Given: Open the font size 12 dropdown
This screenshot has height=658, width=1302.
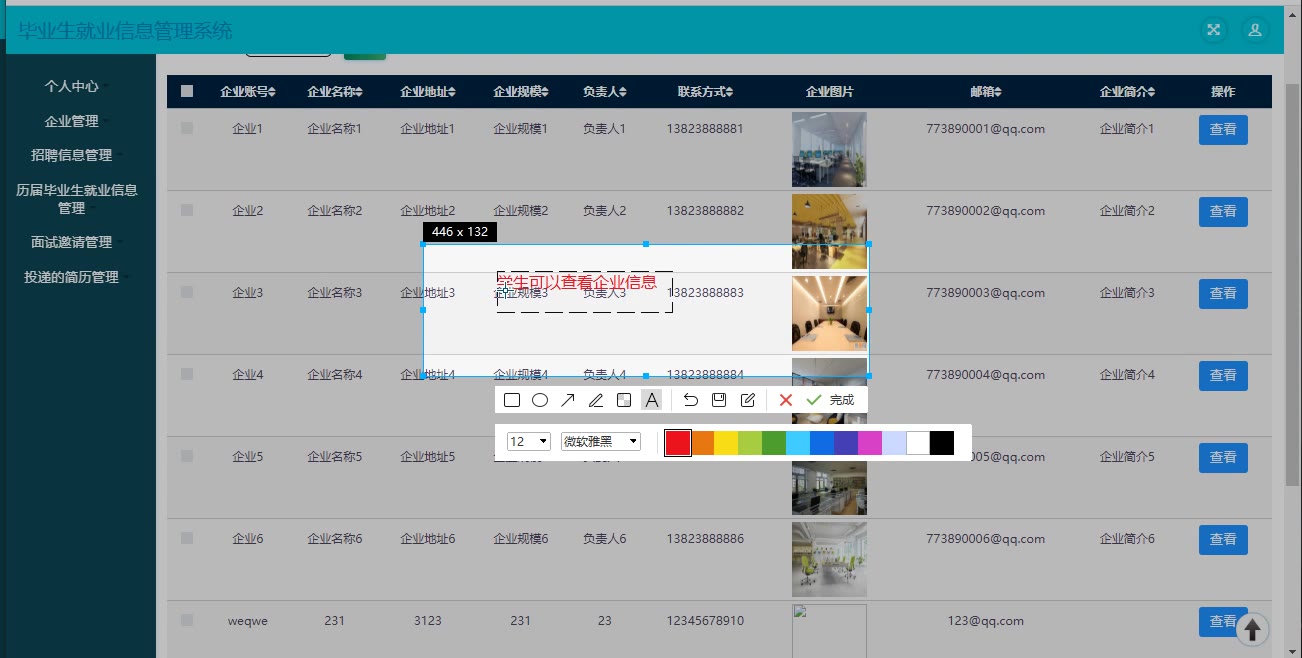Looking at the screenshot, I should (529, 442).
